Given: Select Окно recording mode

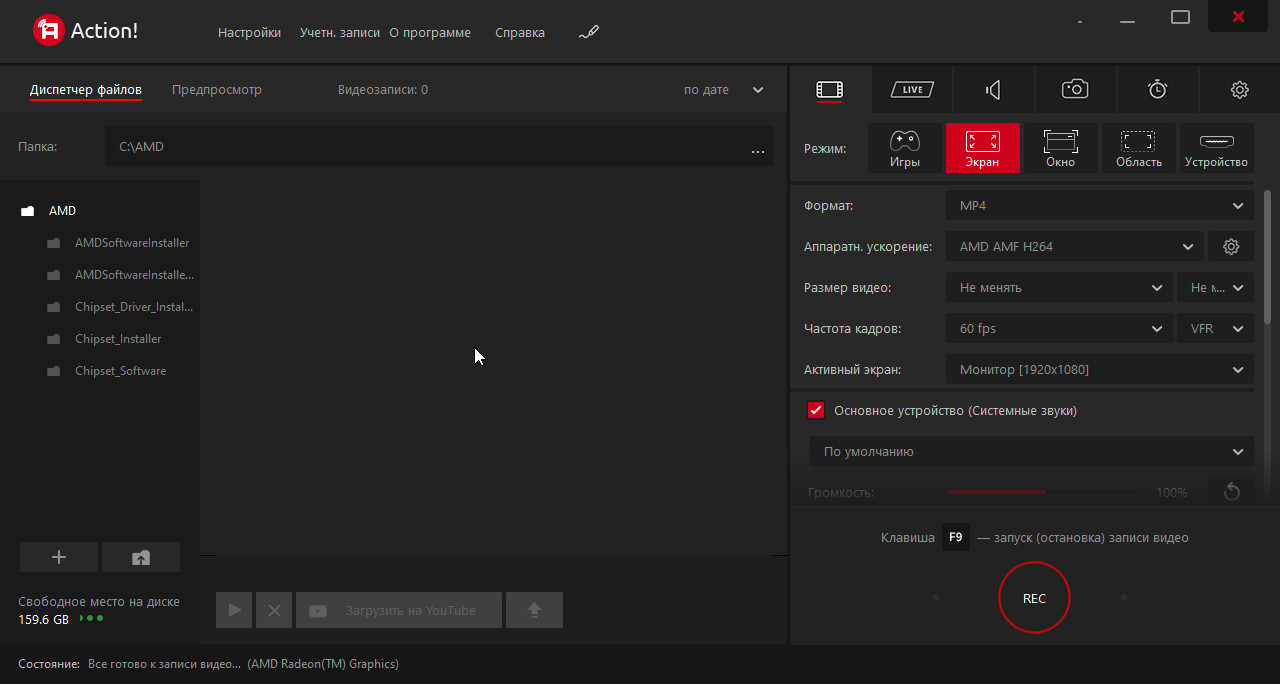Looking at the screenshot, I should click(1060, 148).
